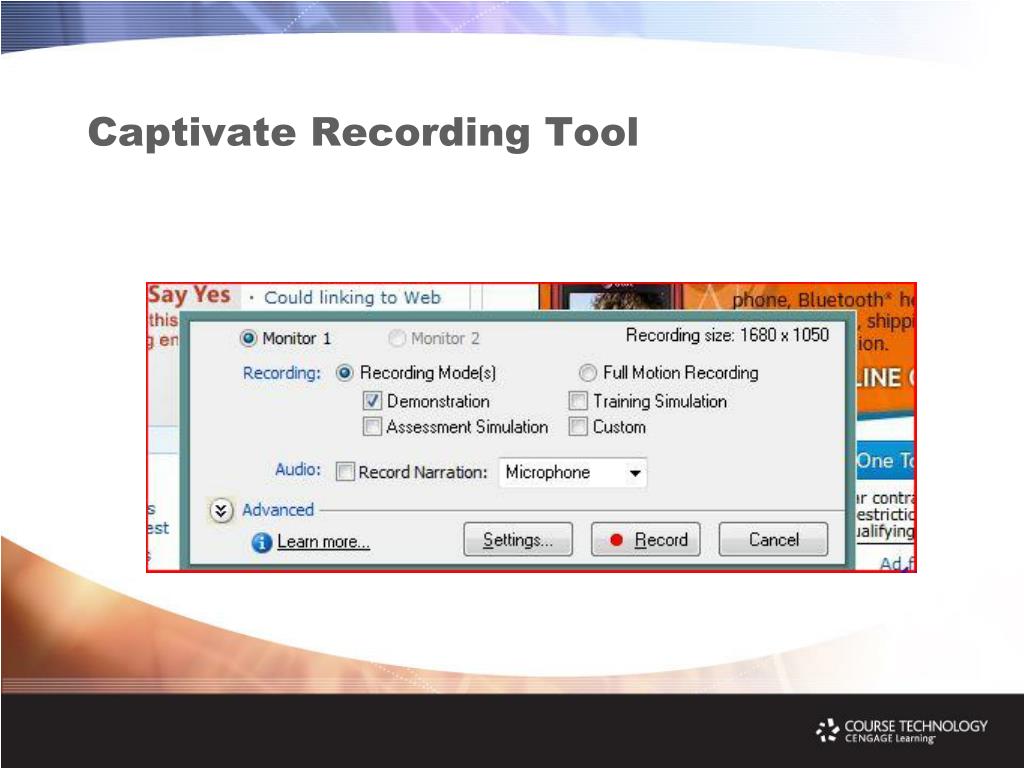
Task: Enable the Training Simulation checkbox
Action: pos(578,401)
